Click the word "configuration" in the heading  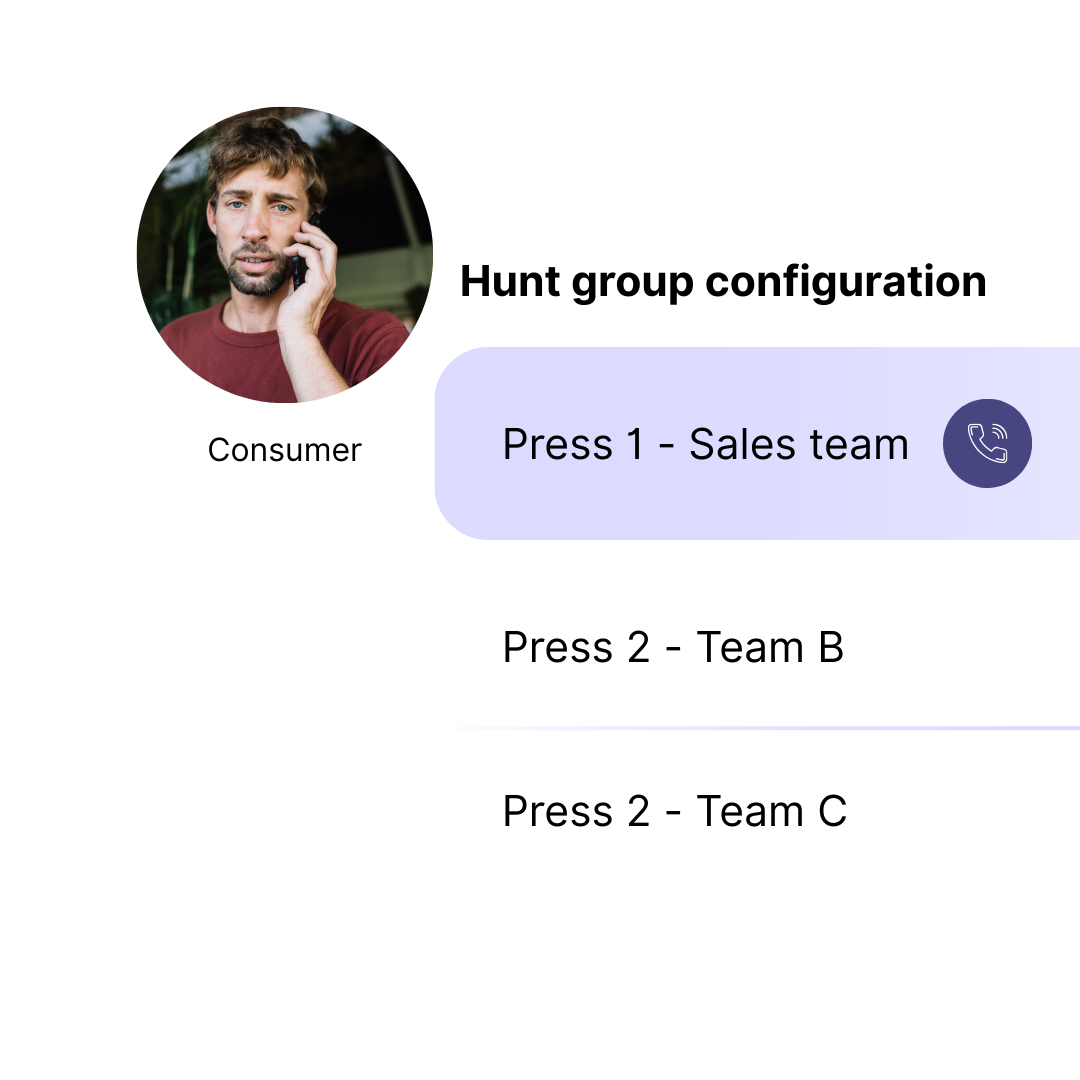846,282
